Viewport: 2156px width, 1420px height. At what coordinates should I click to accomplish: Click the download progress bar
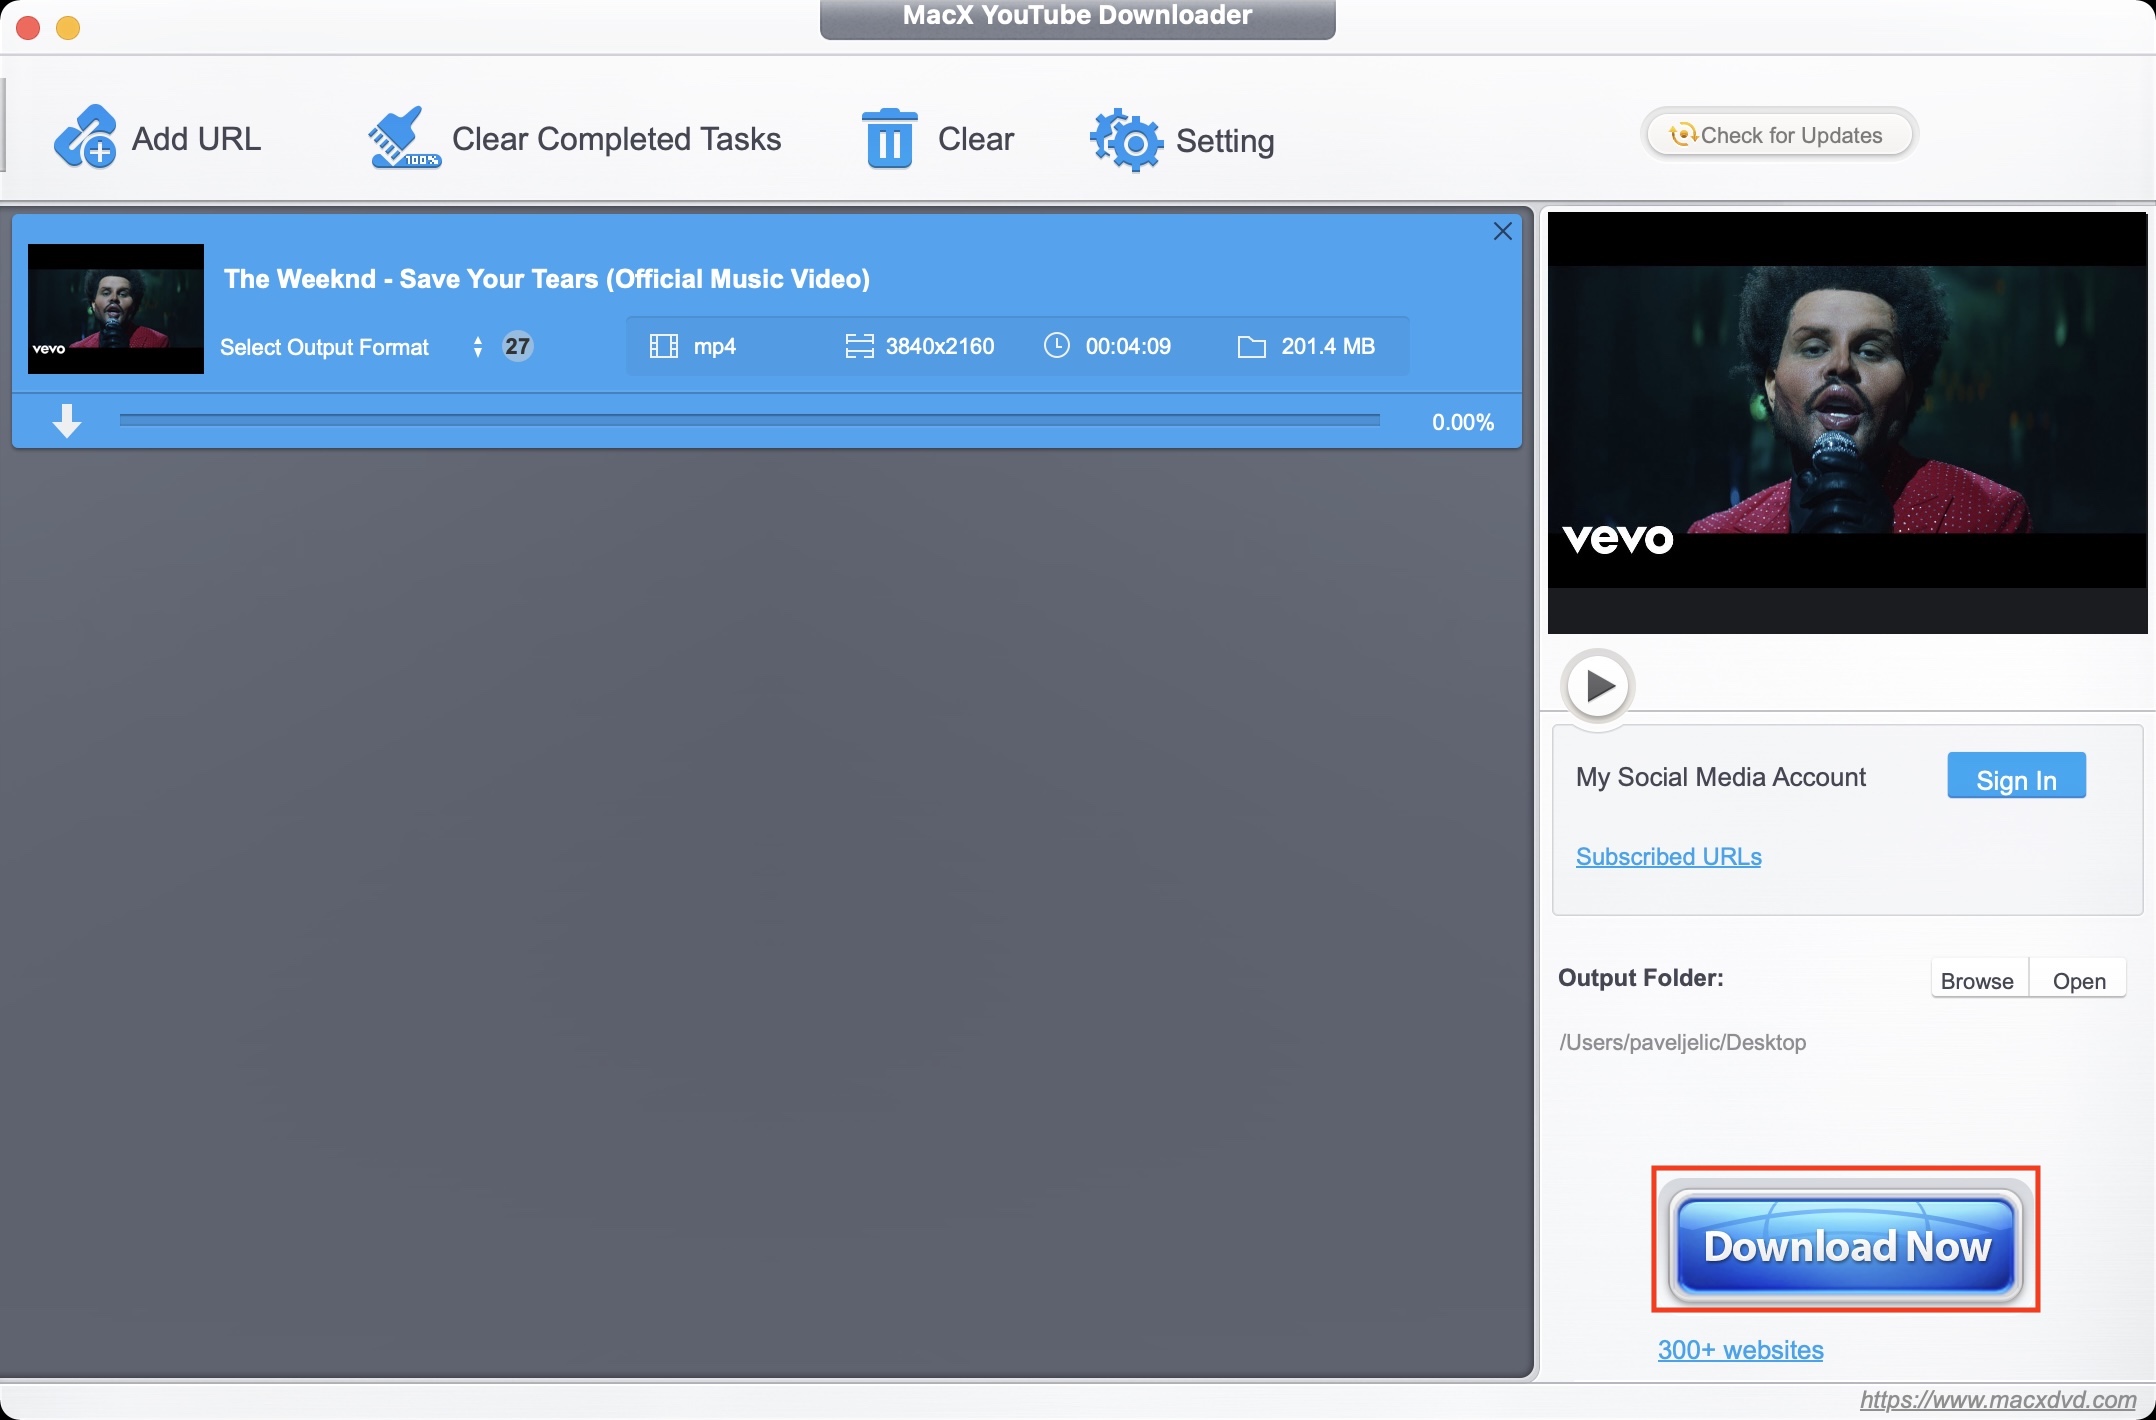(749, 421)
